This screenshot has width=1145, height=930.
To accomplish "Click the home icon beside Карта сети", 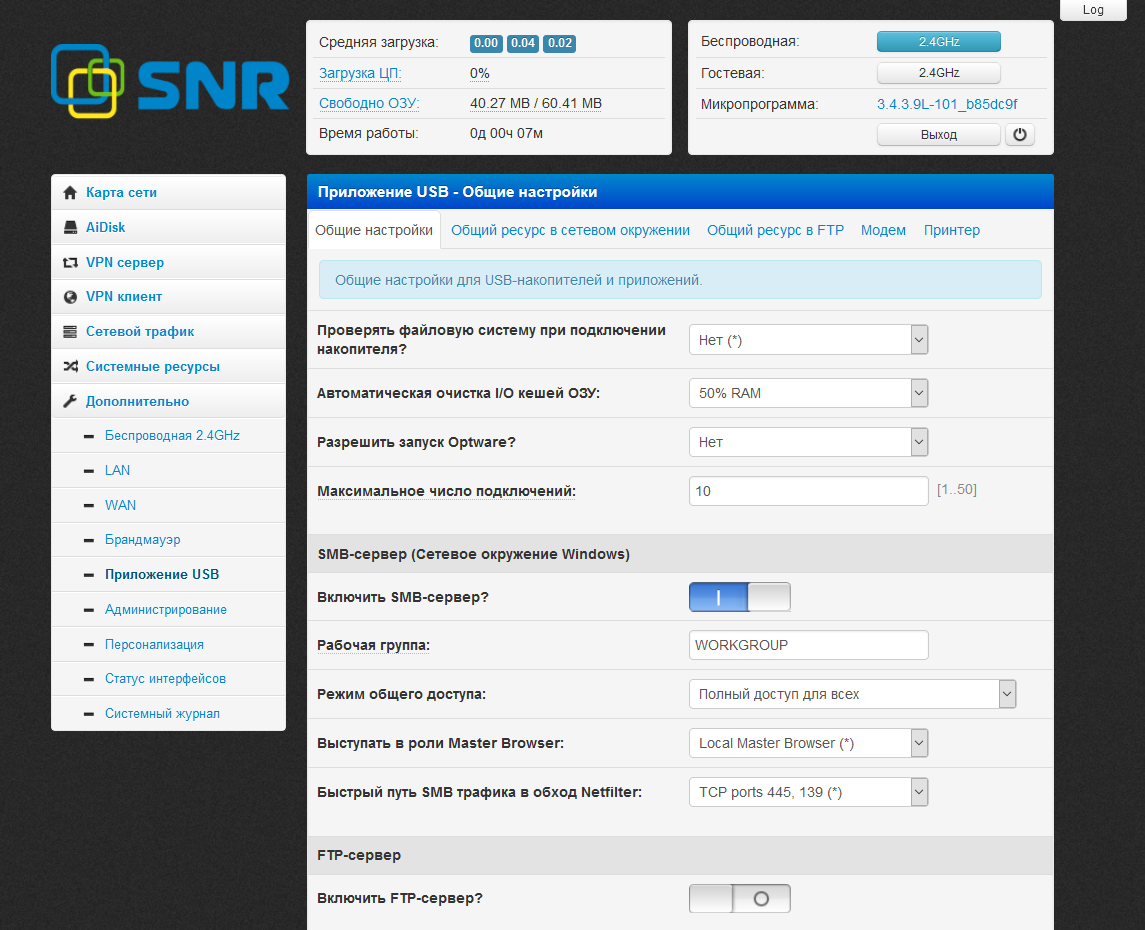I will (70, 193).
